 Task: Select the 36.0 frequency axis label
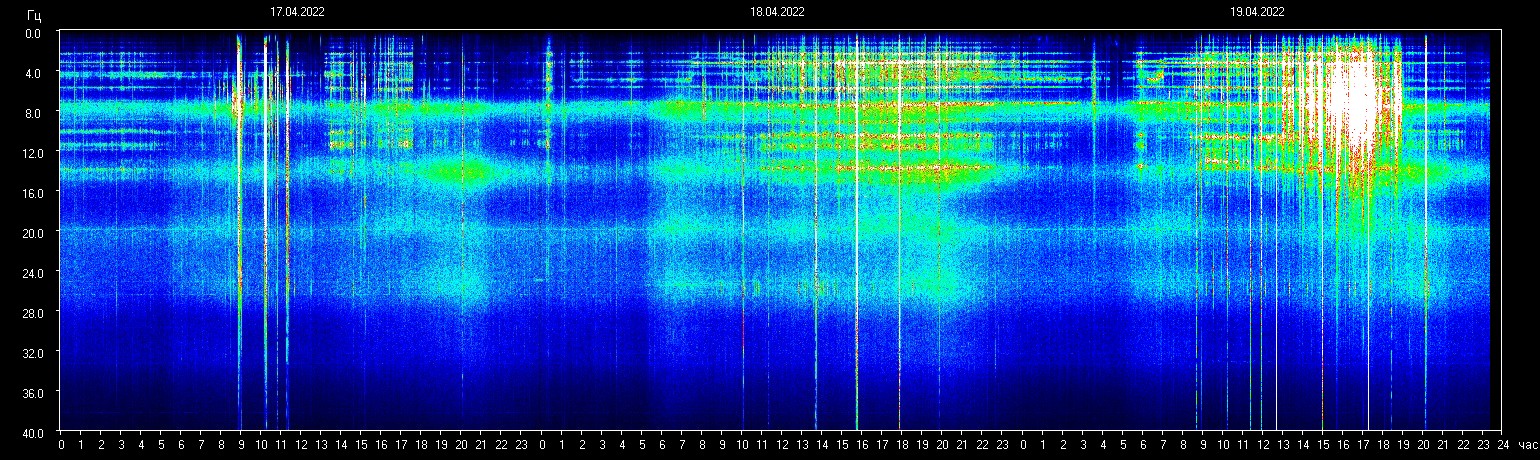(x=34, y=393)
